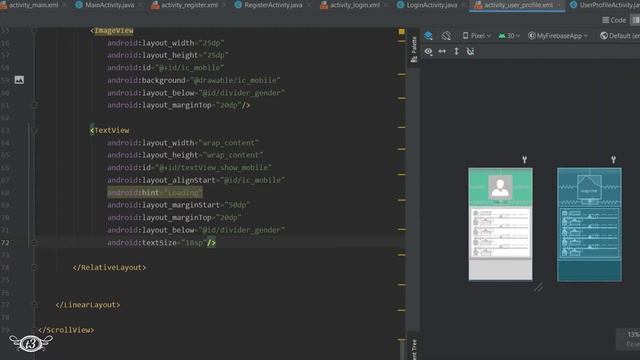
Task: Click the <ImageView opening tag
Action: coord(112,31)
